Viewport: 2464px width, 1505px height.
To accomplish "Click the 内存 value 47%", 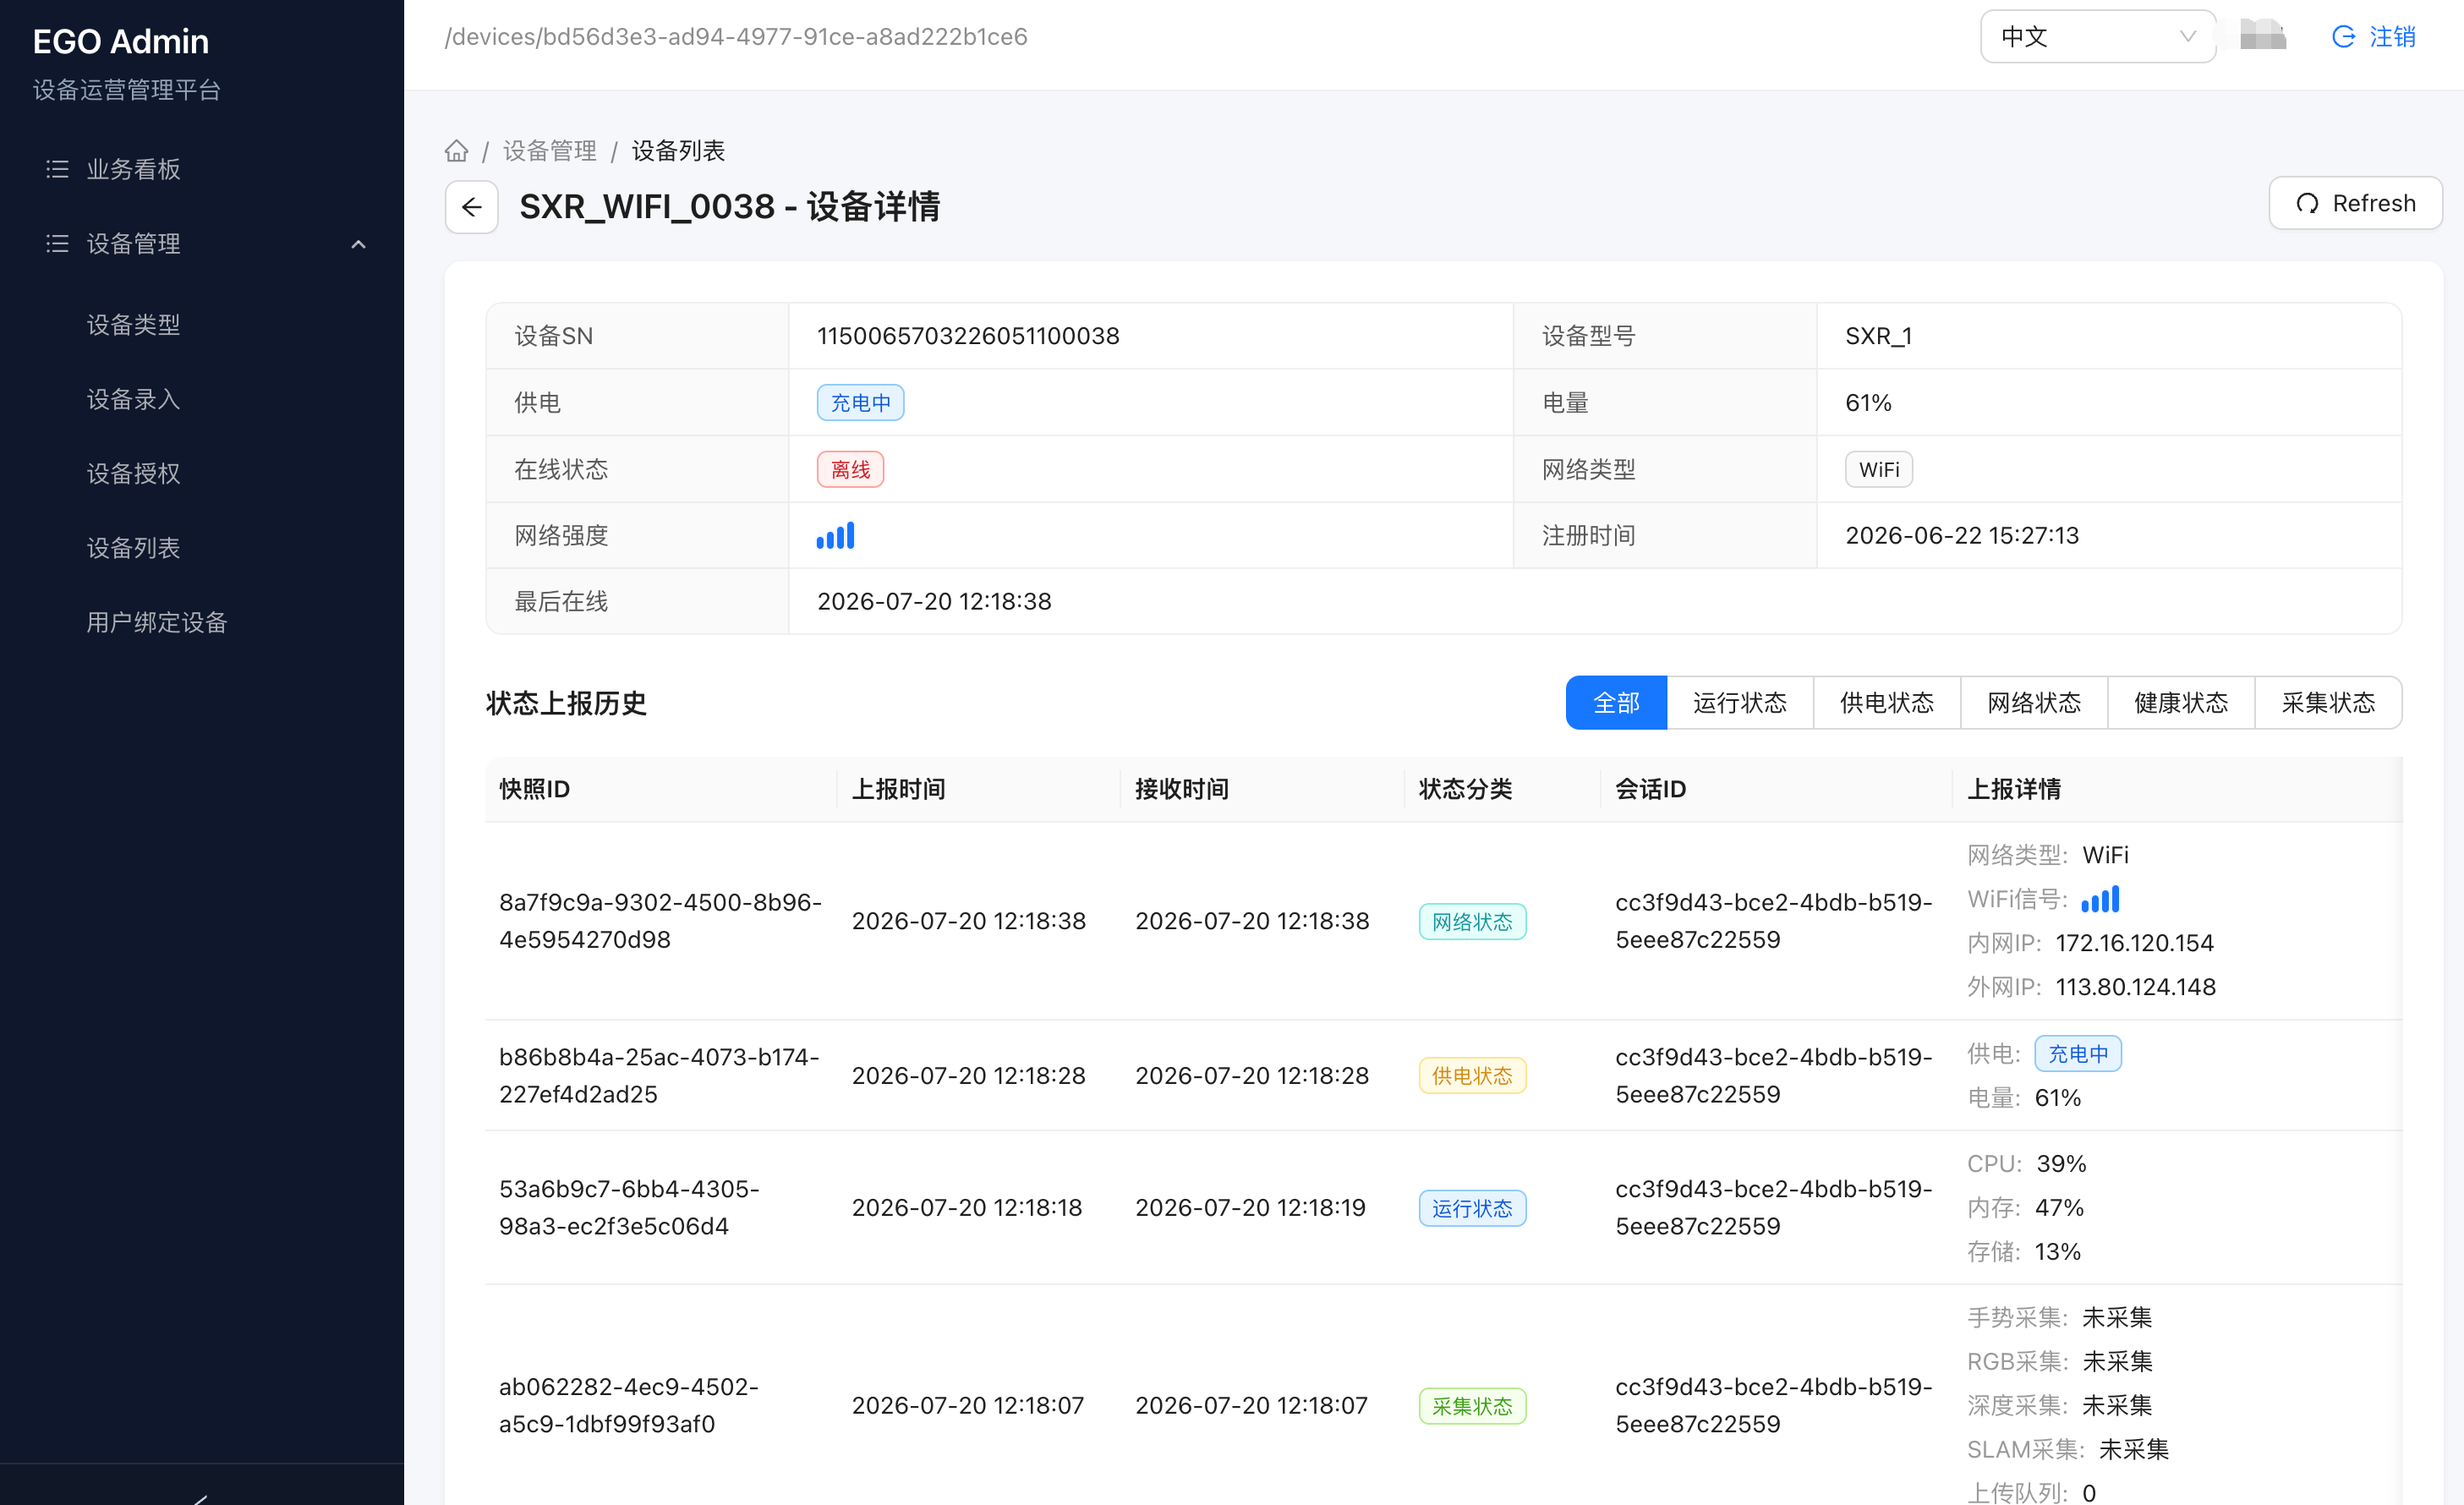I will coord(2060,1207).
